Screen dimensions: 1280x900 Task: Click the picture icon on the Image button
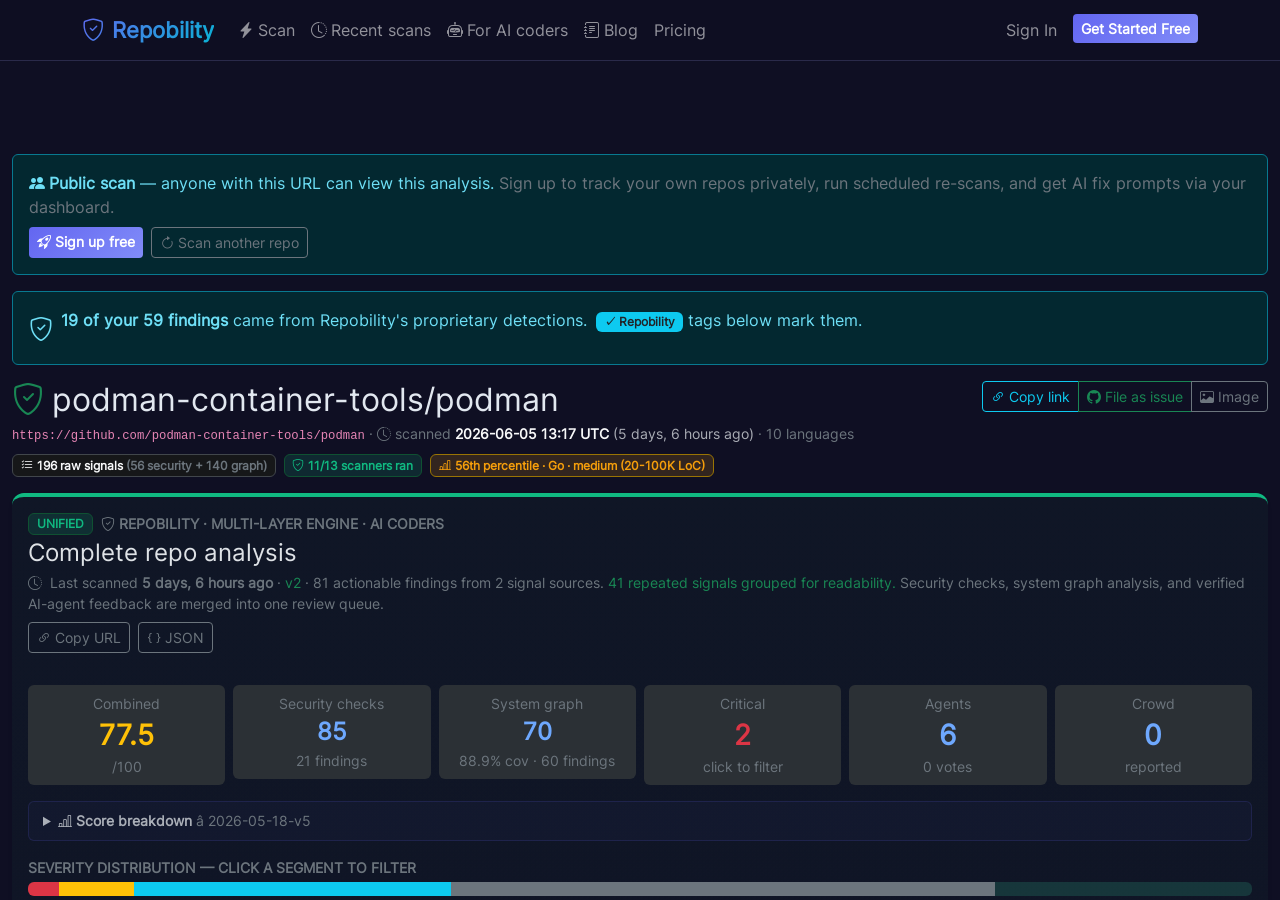click(x=1207, y=397)
